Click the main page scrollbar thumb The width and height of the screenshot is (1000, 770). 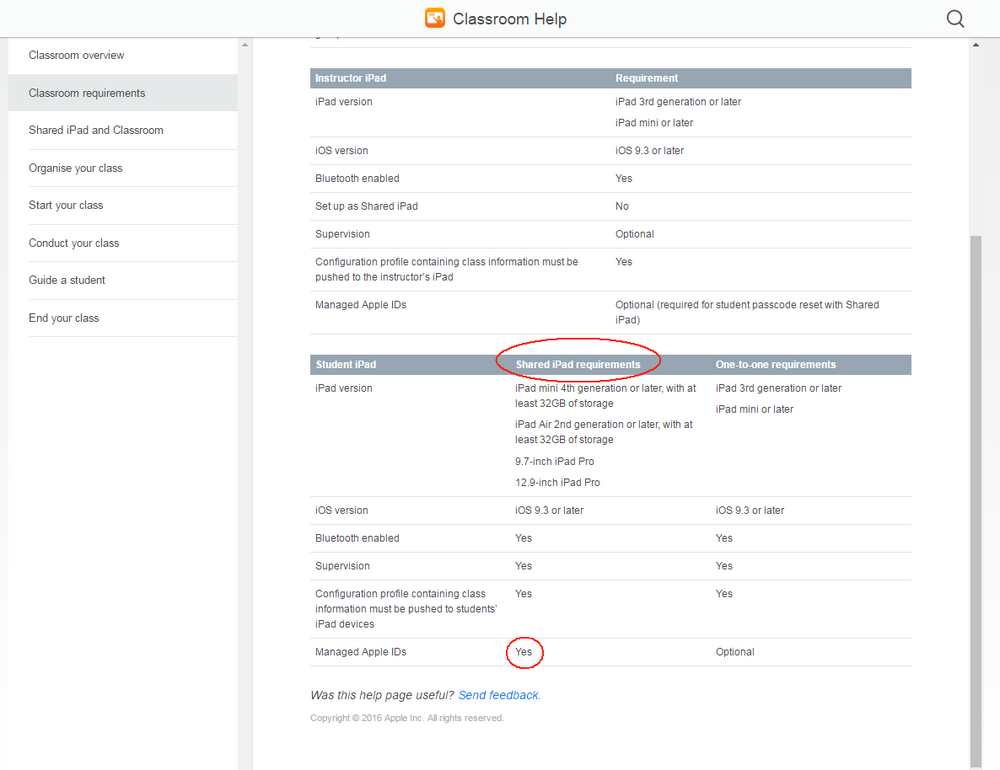coord(976,501)
